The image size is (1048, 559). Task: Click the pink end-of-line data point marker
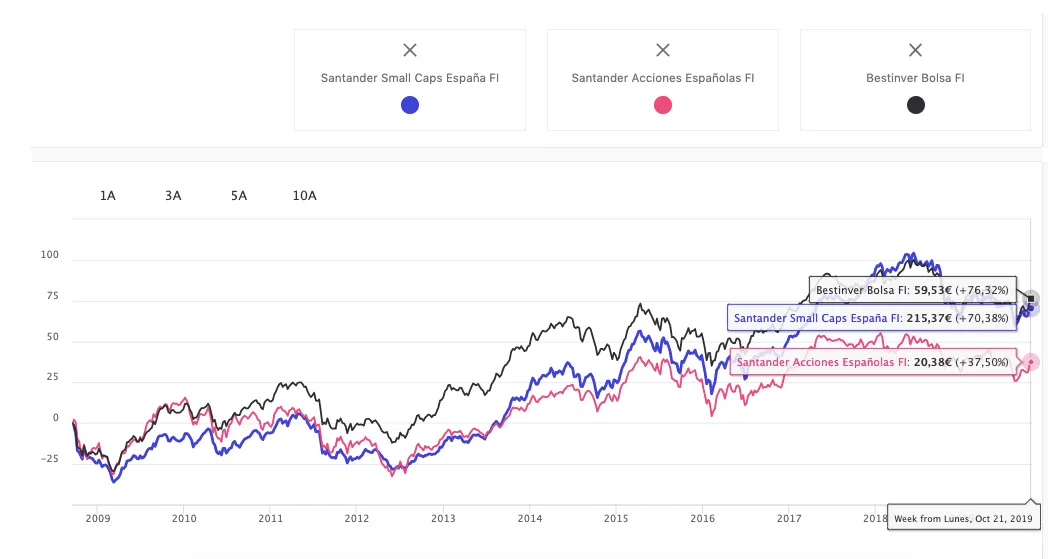1031,362
